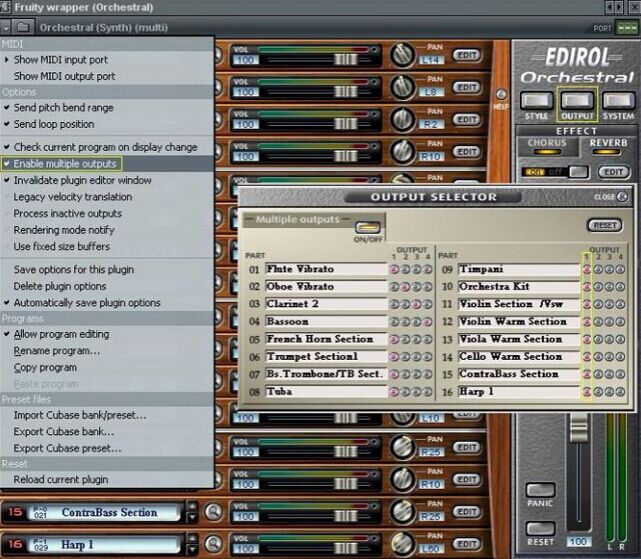Open the SYSTEM panel button
Image resolution: width=641 pixels, height=559 pixels.
618,100
